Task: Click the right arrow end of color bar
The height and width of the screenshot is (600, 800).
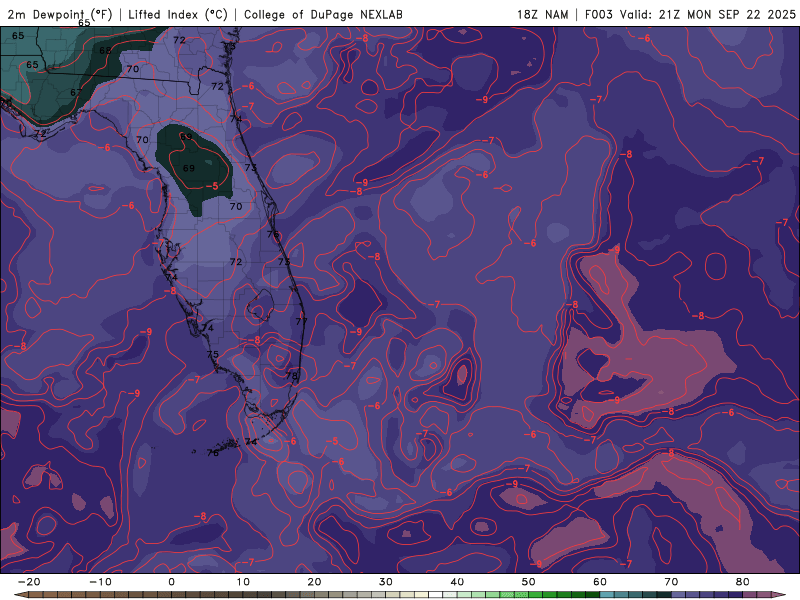Action: pos(780,595)
